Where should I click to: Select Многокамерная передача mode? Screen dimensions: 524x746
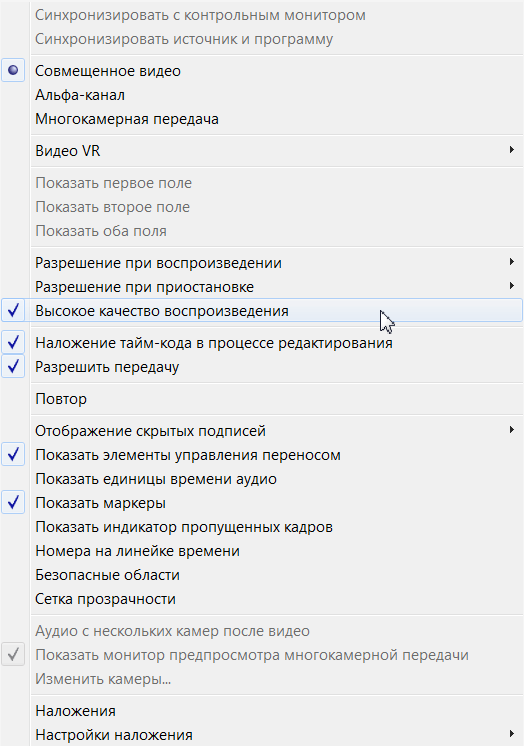click(x=262, y=119)
